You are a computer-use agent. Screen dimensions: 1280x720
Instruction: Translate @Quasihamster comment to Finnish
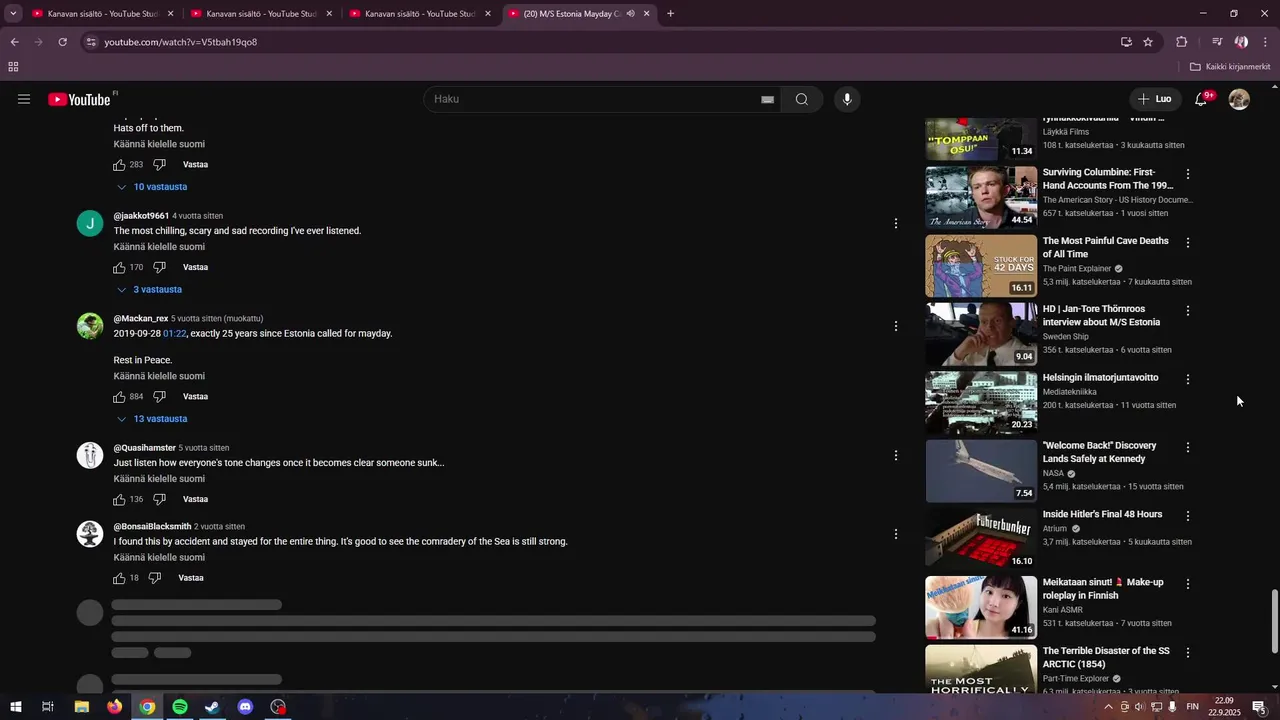pos(159,479)
